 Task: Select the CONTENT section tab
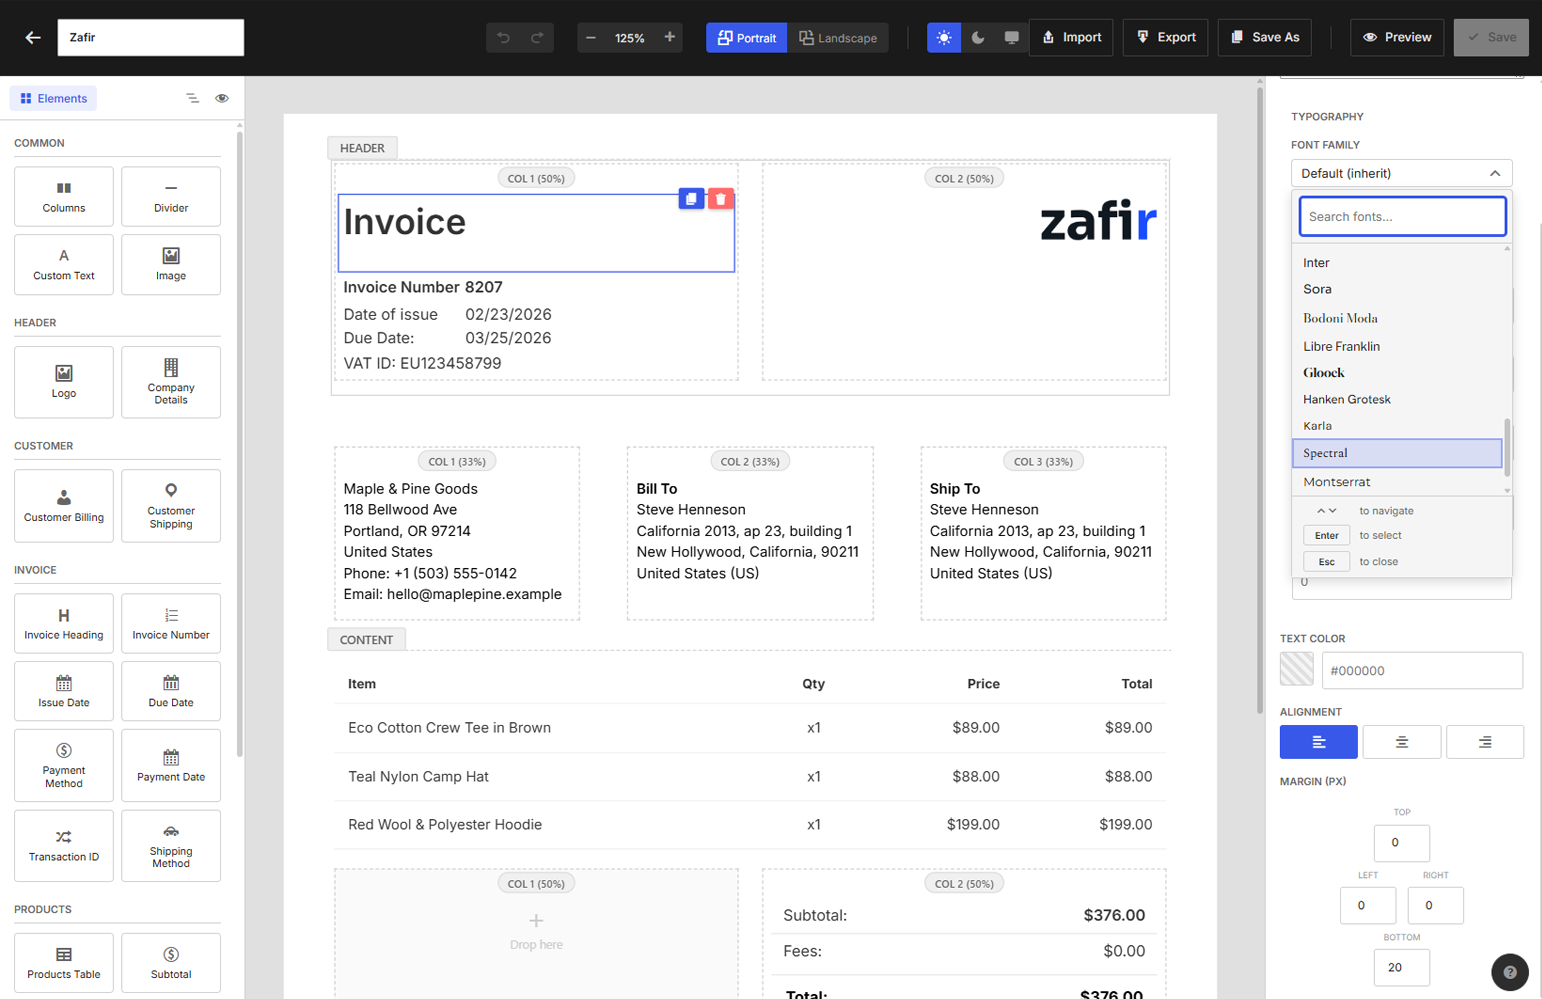pyautogui.click(x=366, y=640)
